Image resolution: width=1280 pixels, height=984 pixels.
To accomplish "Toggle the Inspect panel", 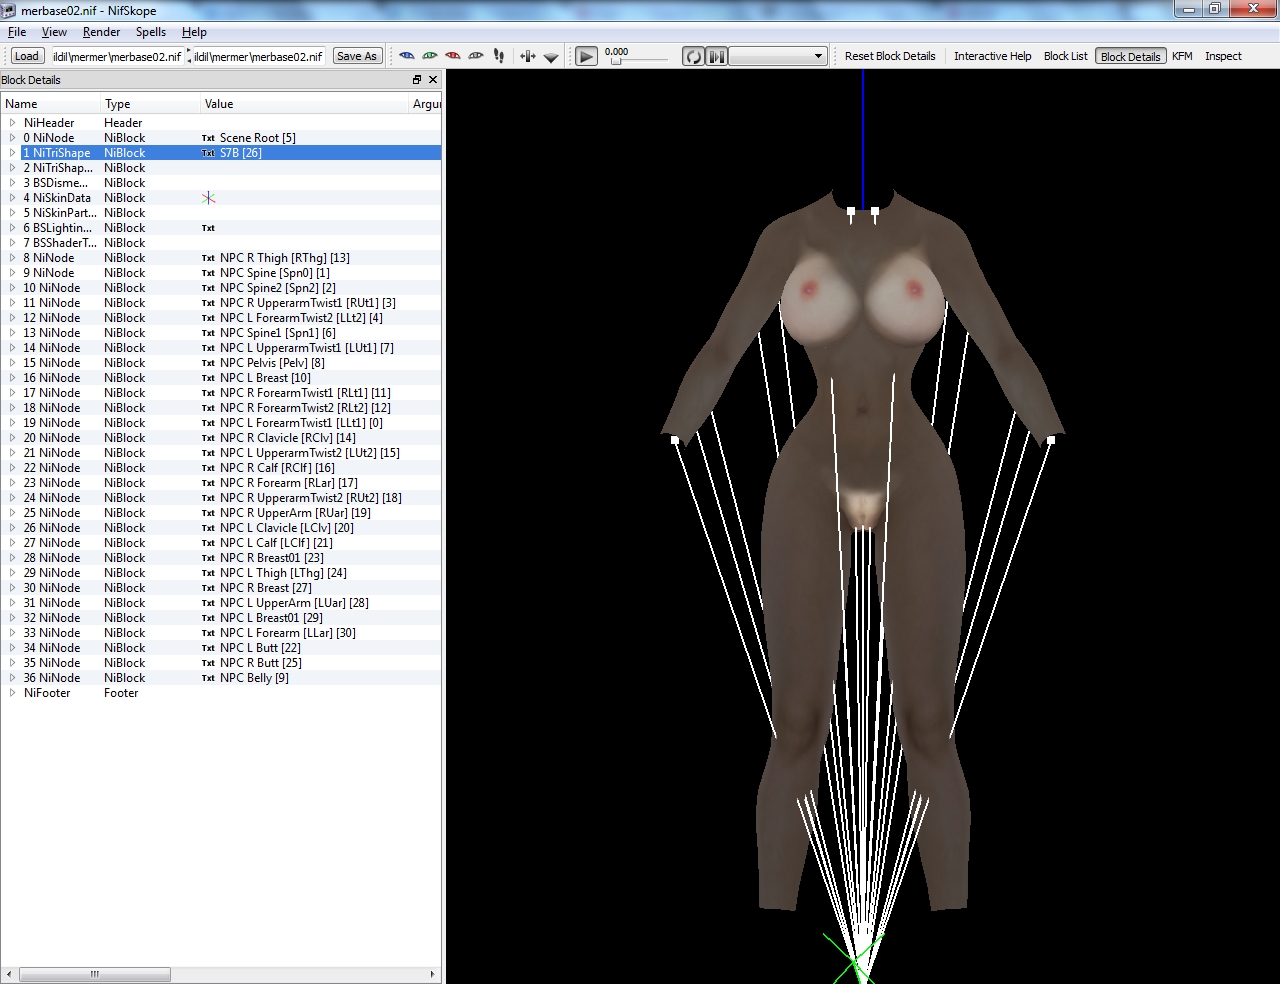I will click(x=1223, y=56).
